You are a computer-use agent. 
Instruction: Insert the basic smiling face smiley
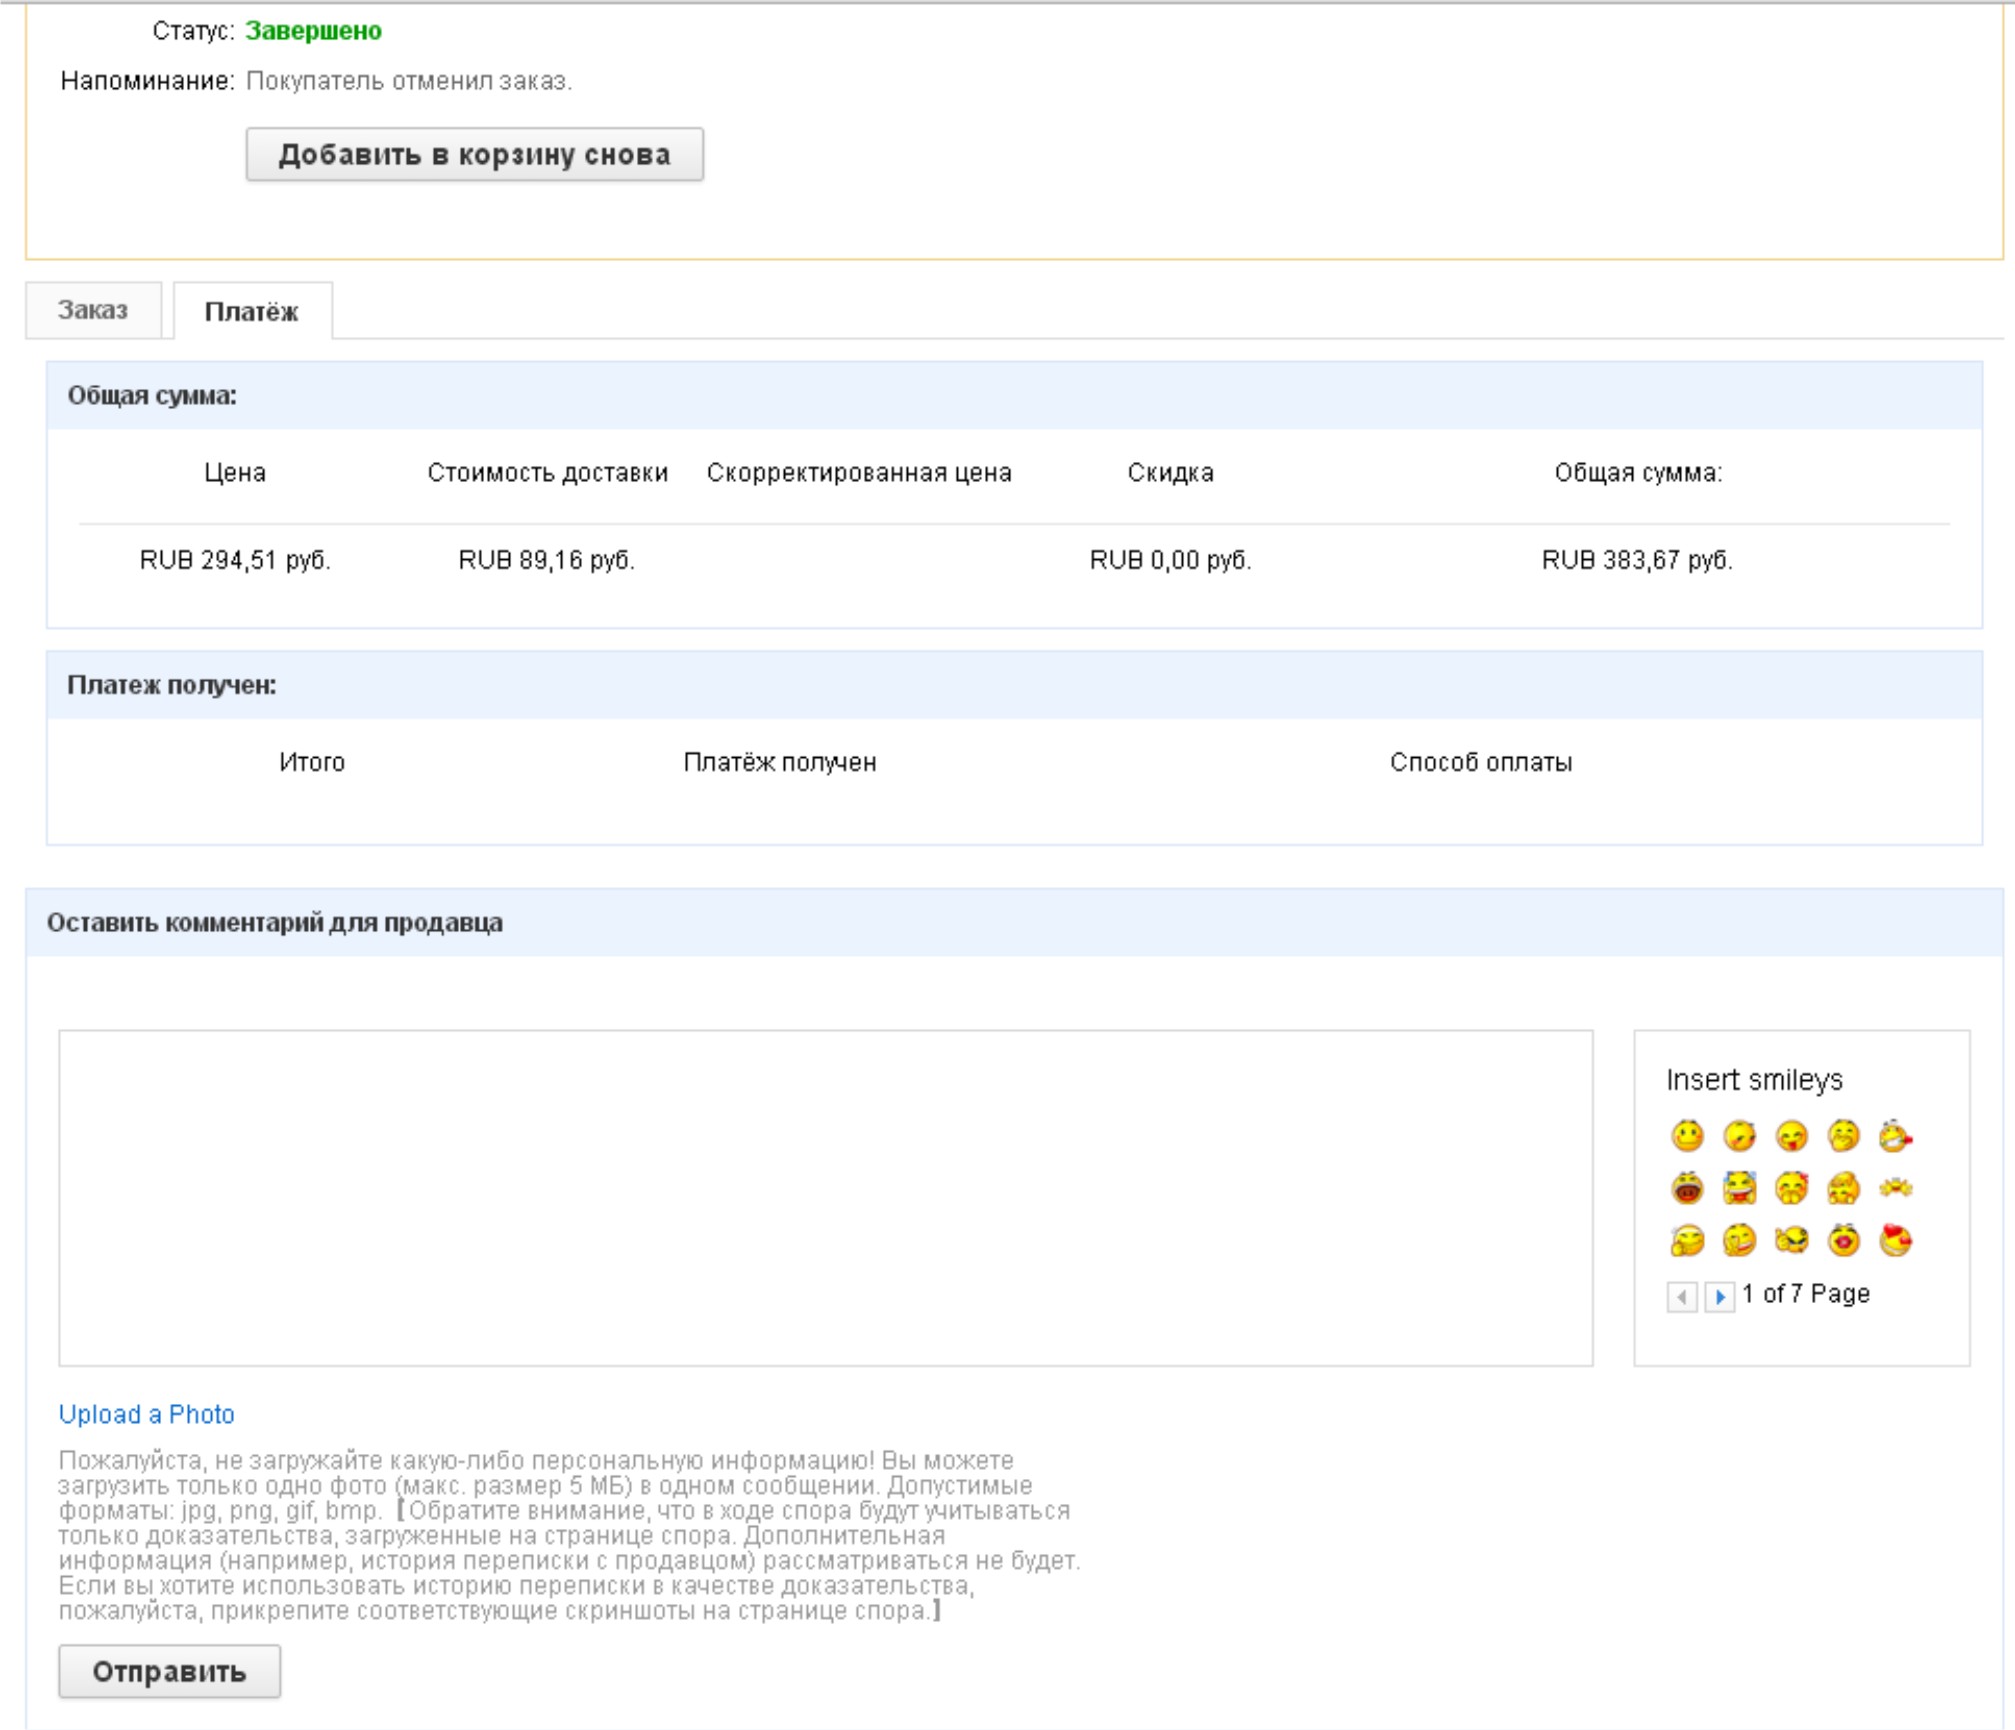click(1687, 1136)
